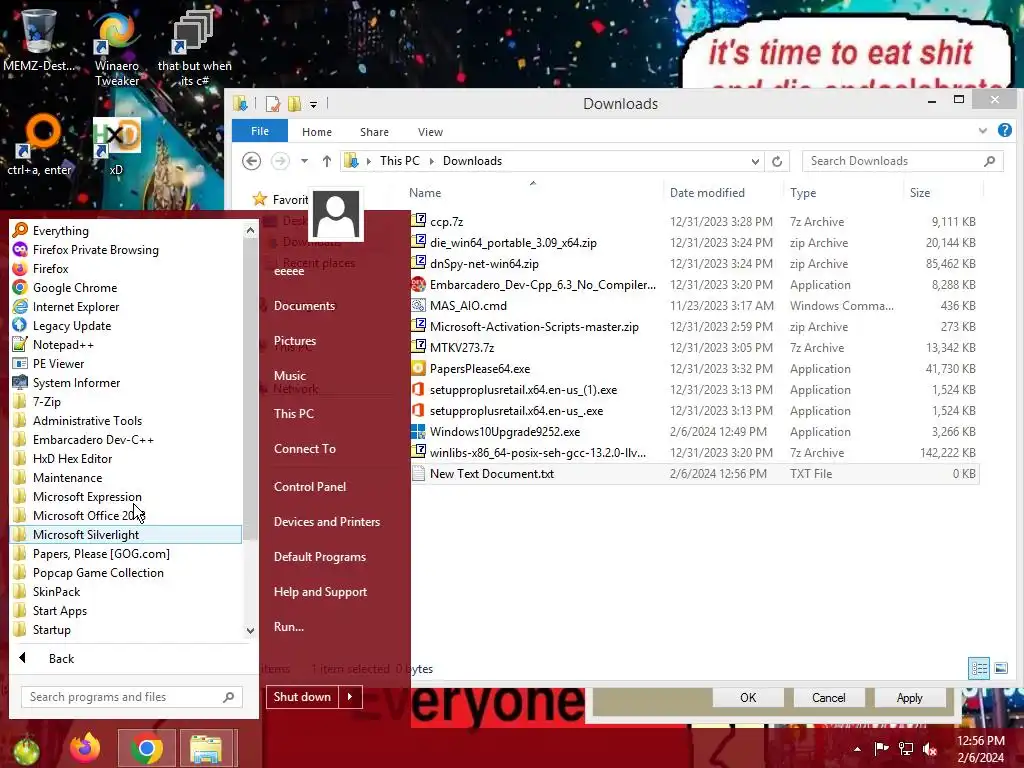The image size is (1024, 768).
Task: Open the Home ribbon tab
Action: [317, 132]
